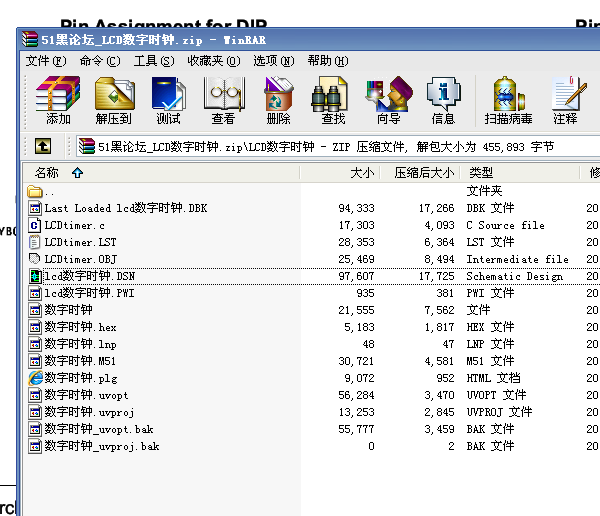Click the 文件夹 type of parent folder row
Image resolution: width=600 pixels, height=516 pixels.
[484, 191]
